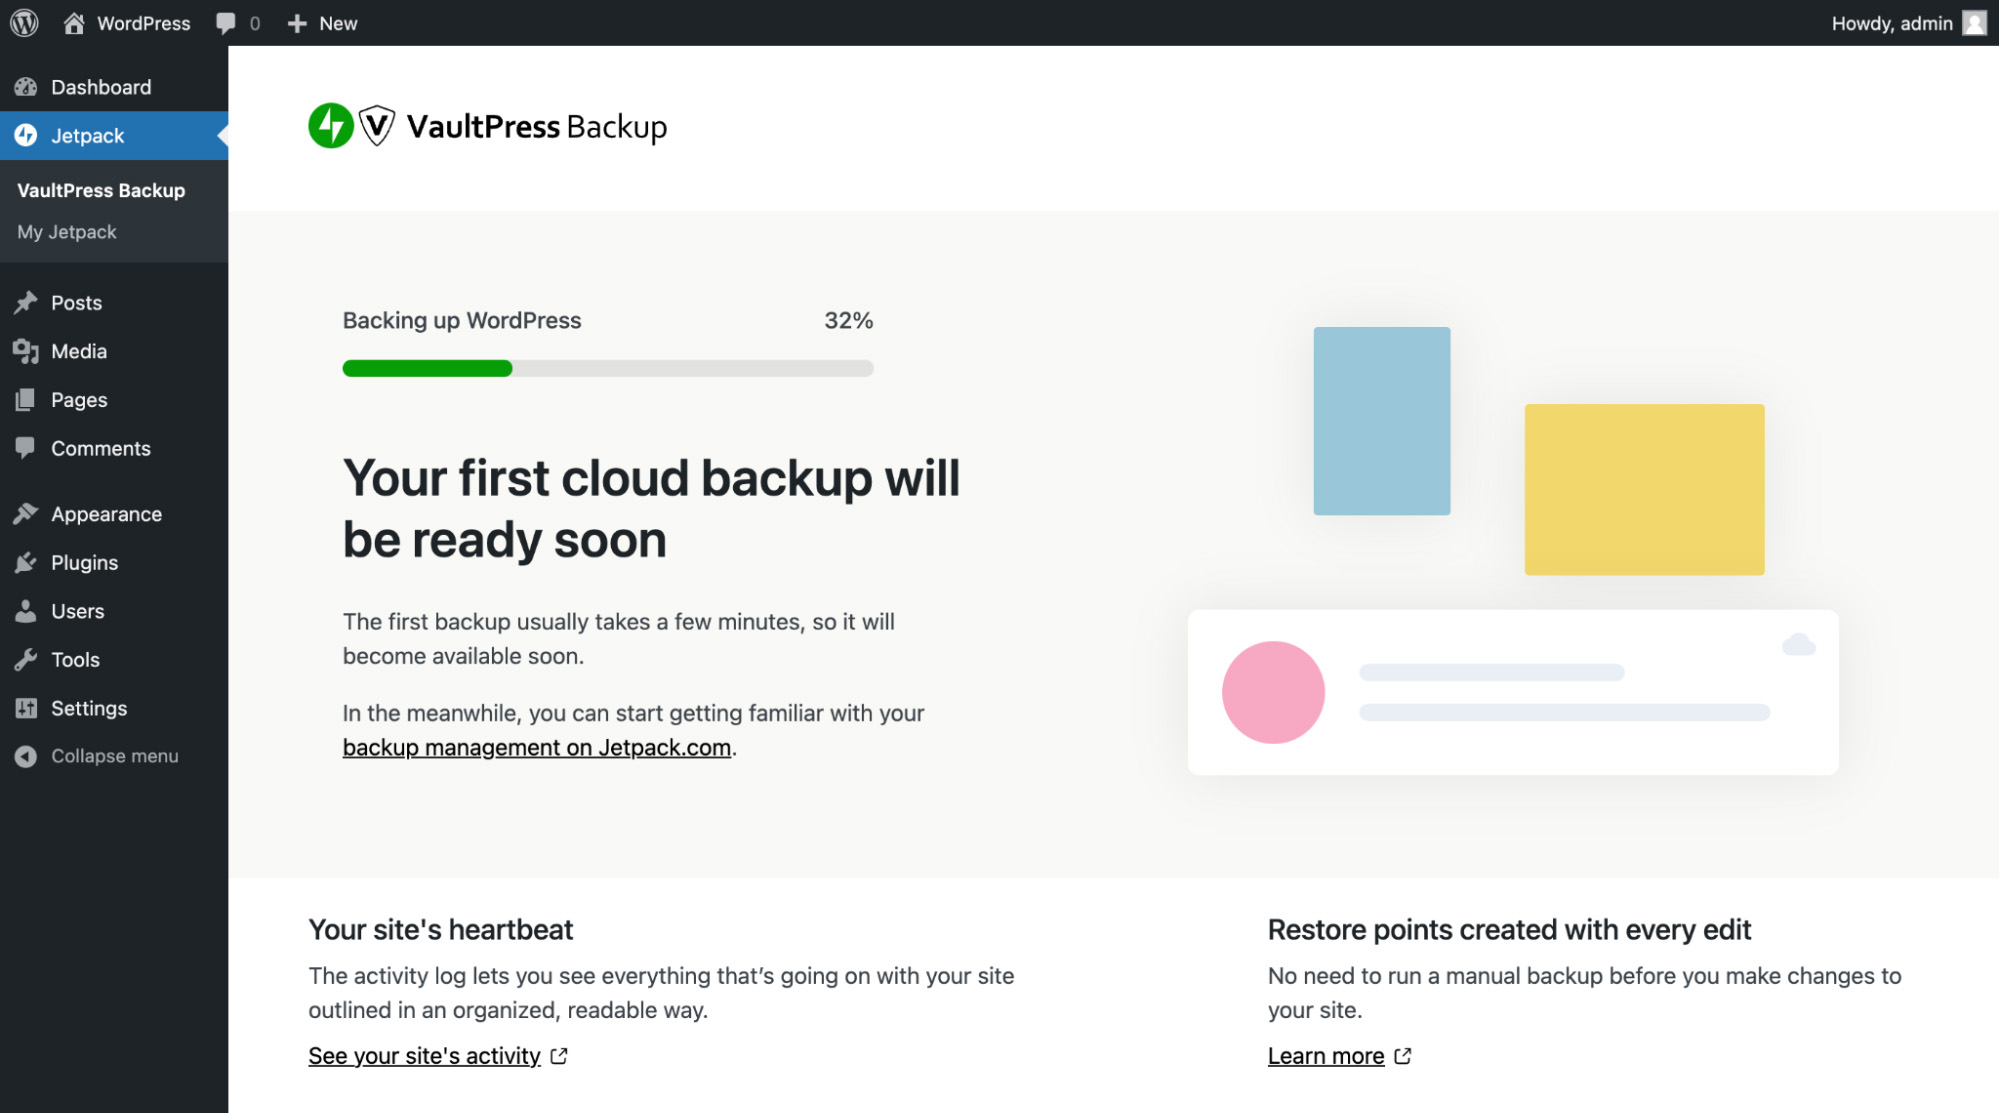The width and height of the screenshot is (1999, 1113).
Task: Expand the My Jetpack submenu item
Action: [x=66, y=230]
